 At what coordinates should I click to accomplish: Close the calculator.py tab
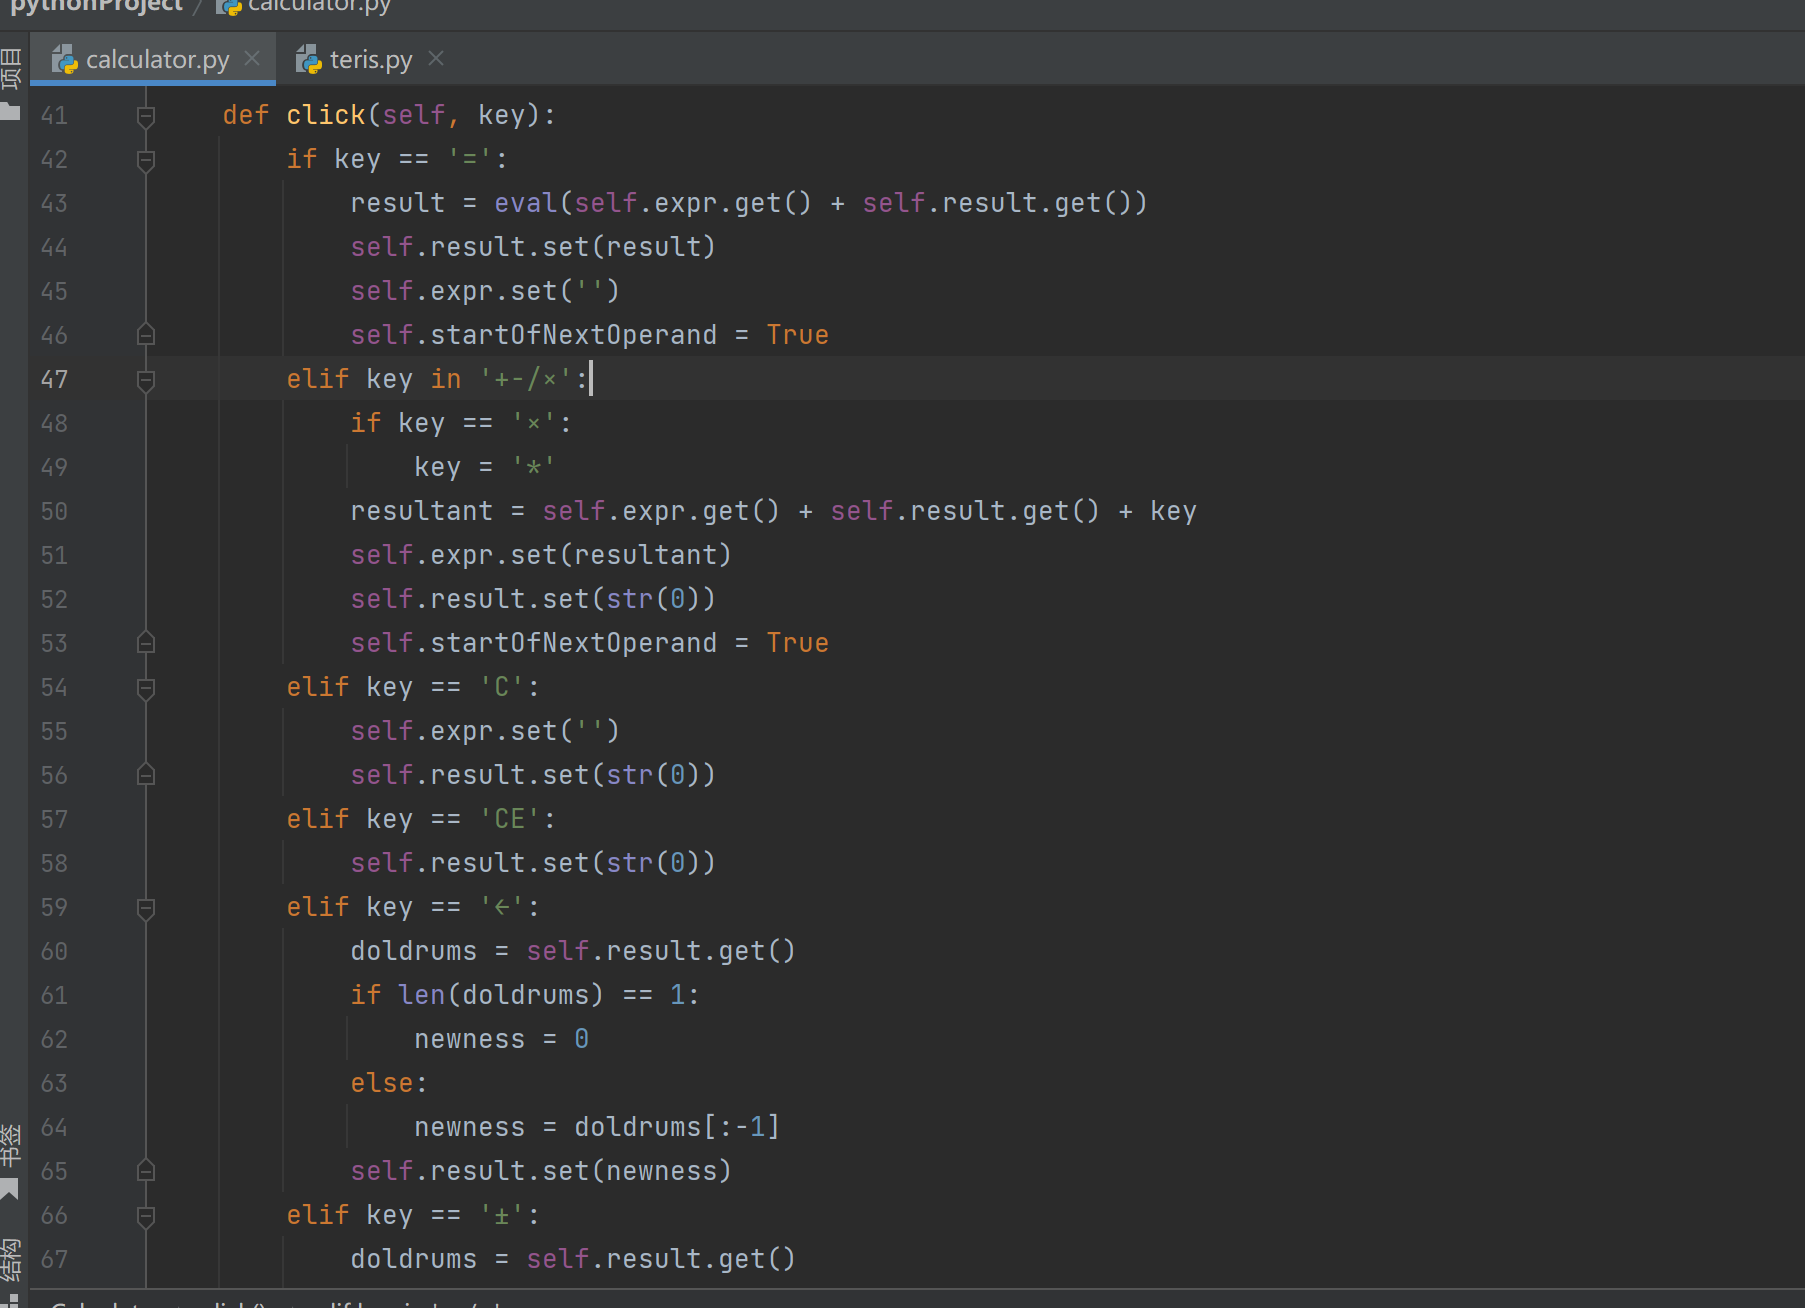[252, 59]
